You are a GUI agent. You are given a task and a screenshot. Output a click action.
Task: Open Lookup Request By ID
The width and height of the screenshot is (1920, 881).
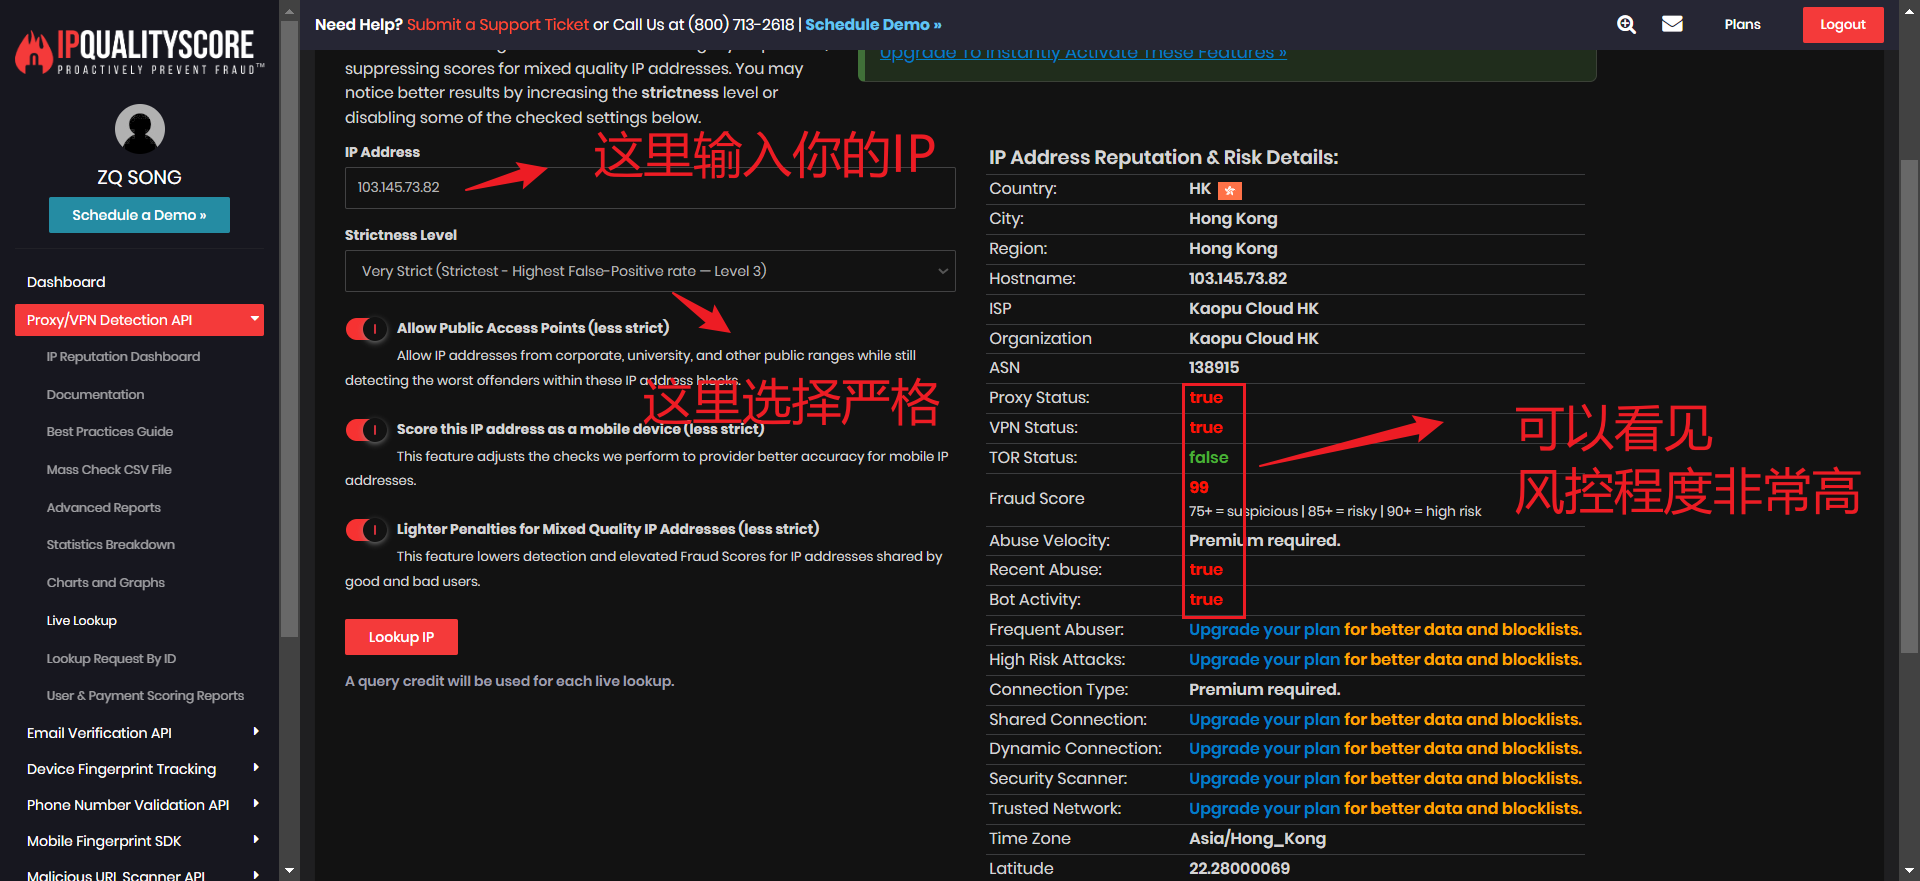pos(111,659)
